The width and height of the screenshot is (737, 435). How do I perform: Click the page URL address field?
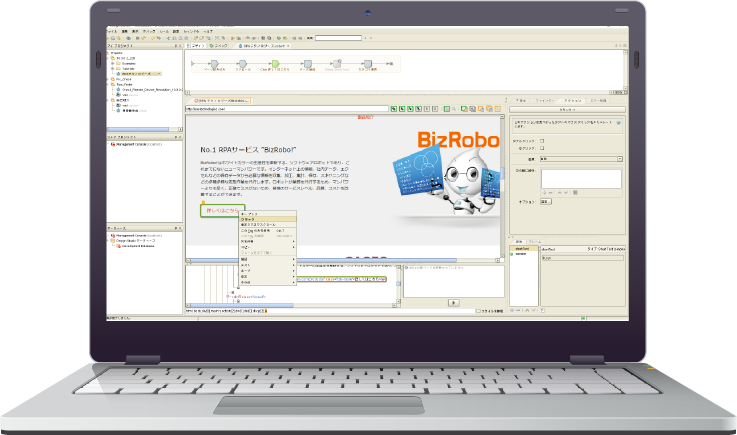click(x=287, y=109)
